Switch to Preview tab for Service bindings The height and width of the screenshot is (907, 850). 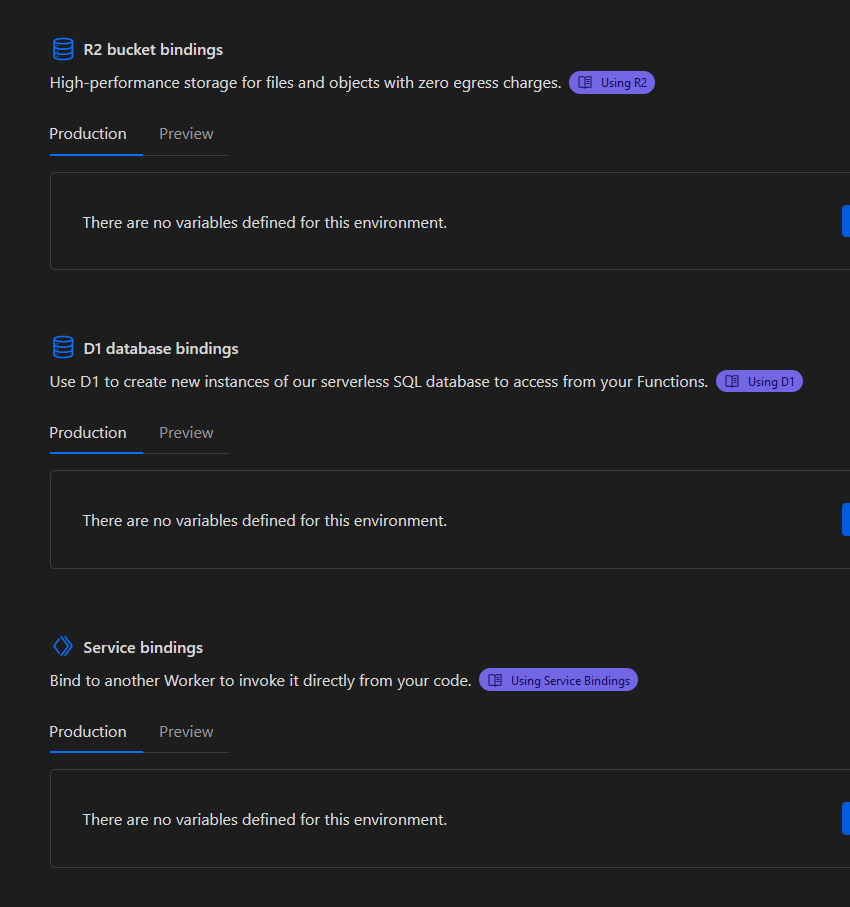(x=186, y=732)
